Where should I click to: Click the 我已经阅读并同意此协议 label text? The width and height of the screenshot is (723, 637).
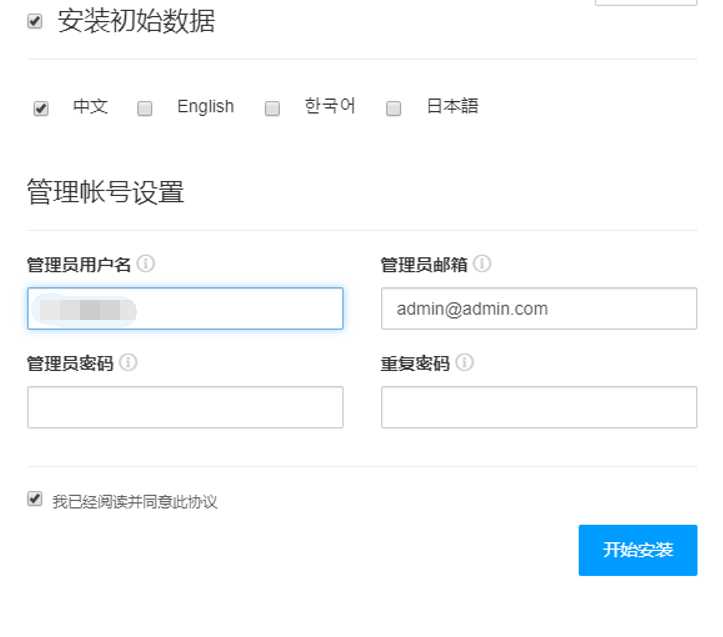135,502
